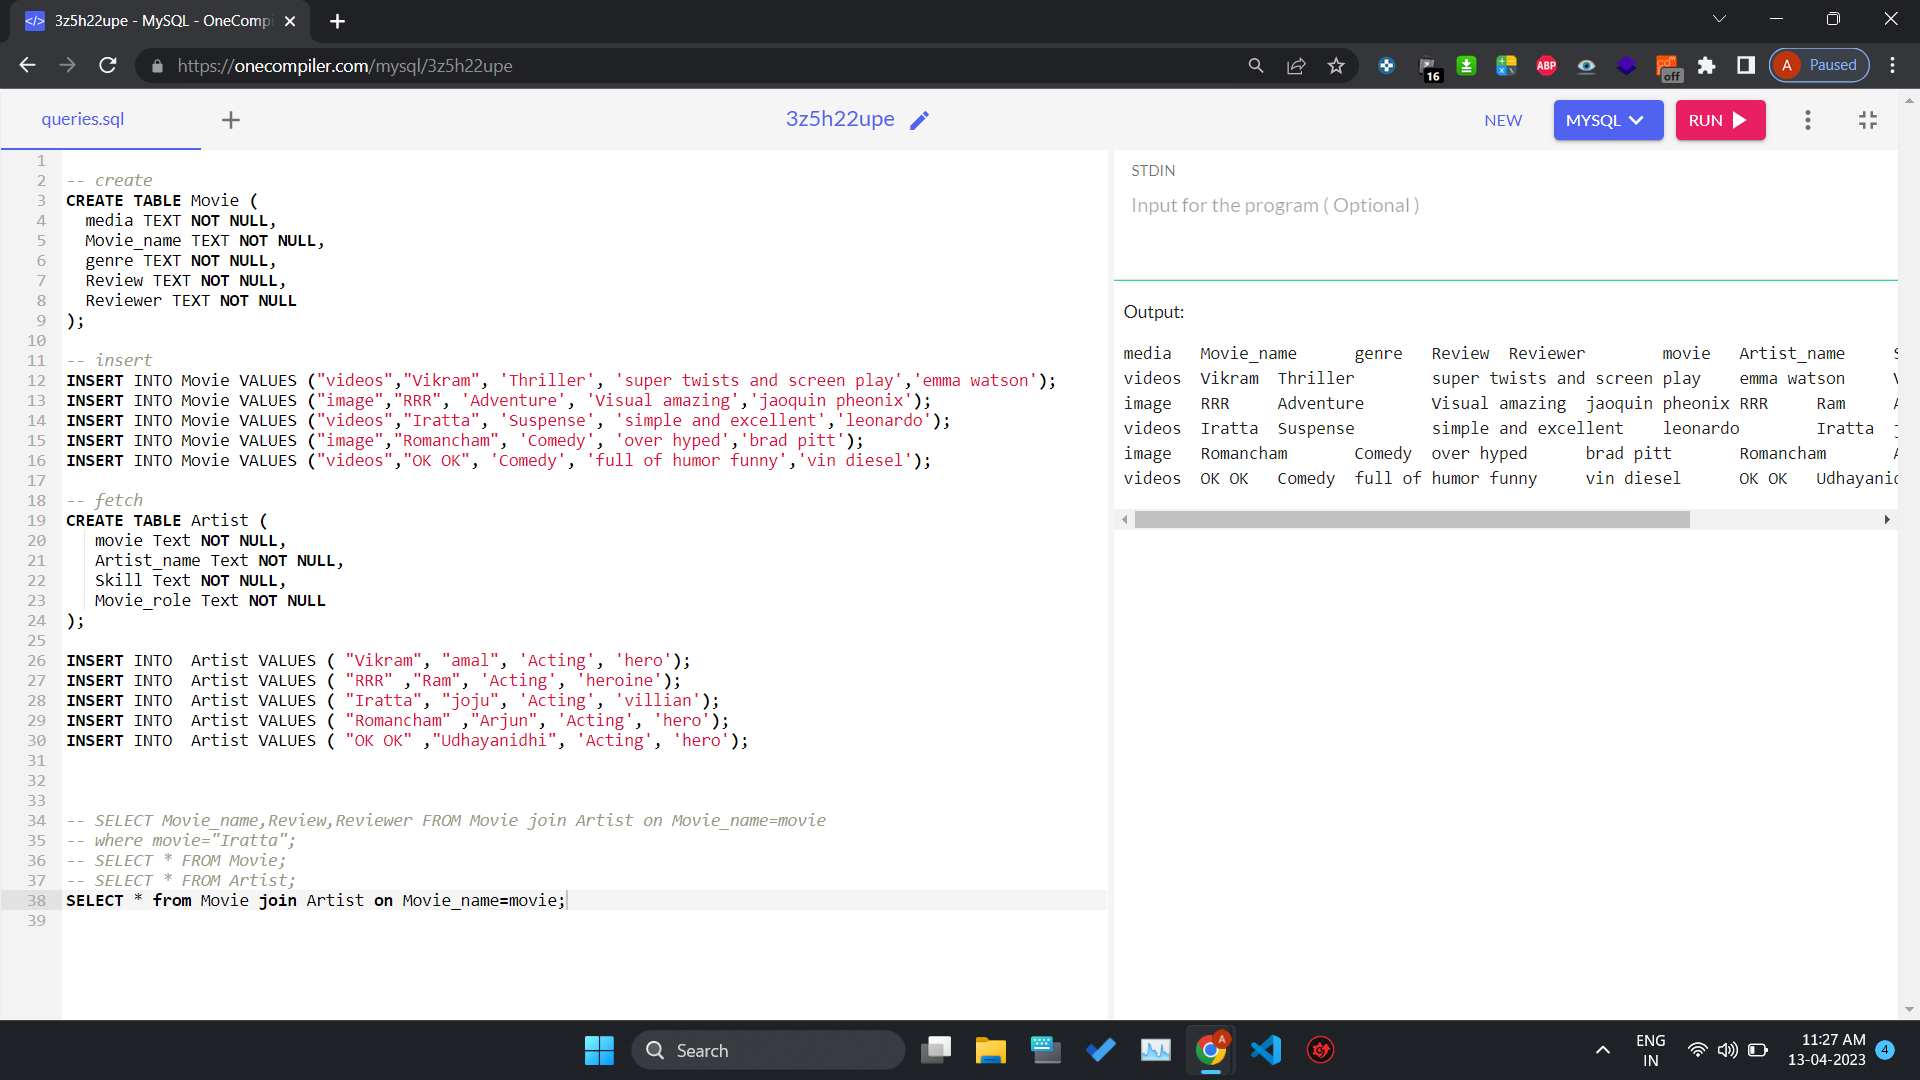Toggle the browser side panel icon
The width and height of the screenshot is (1920, 1080).
point(1746,66)
